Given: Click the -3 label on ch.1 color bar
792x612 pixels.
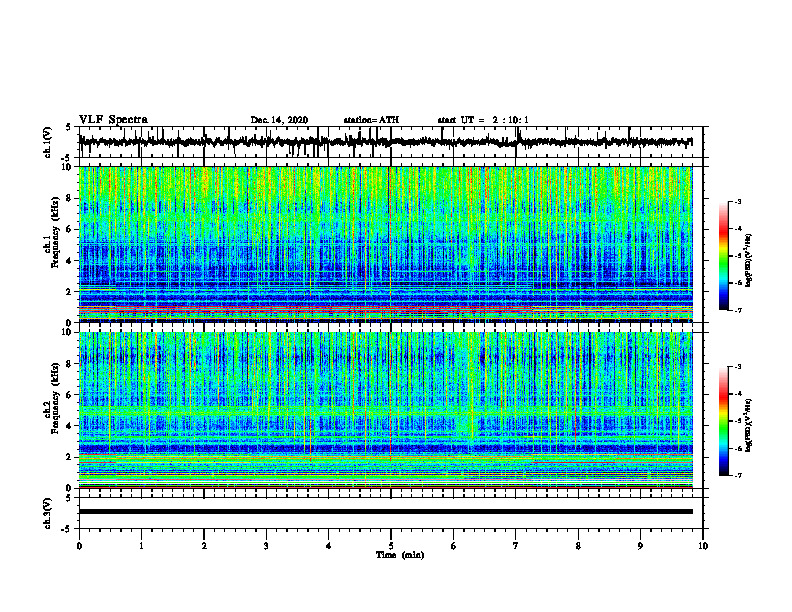Looking at the screenshot, I should [738, 201].
